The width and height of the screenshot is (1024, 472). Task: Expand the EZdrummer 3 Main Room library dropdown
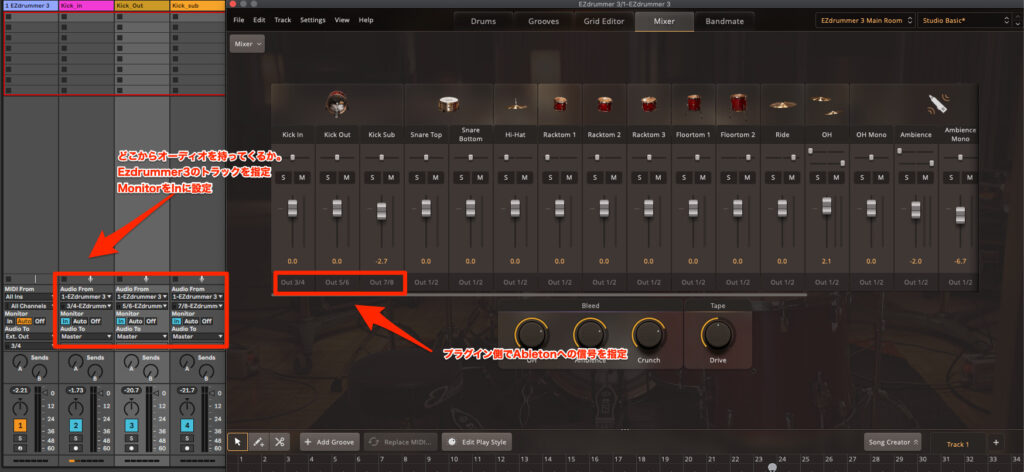(864, 20)
